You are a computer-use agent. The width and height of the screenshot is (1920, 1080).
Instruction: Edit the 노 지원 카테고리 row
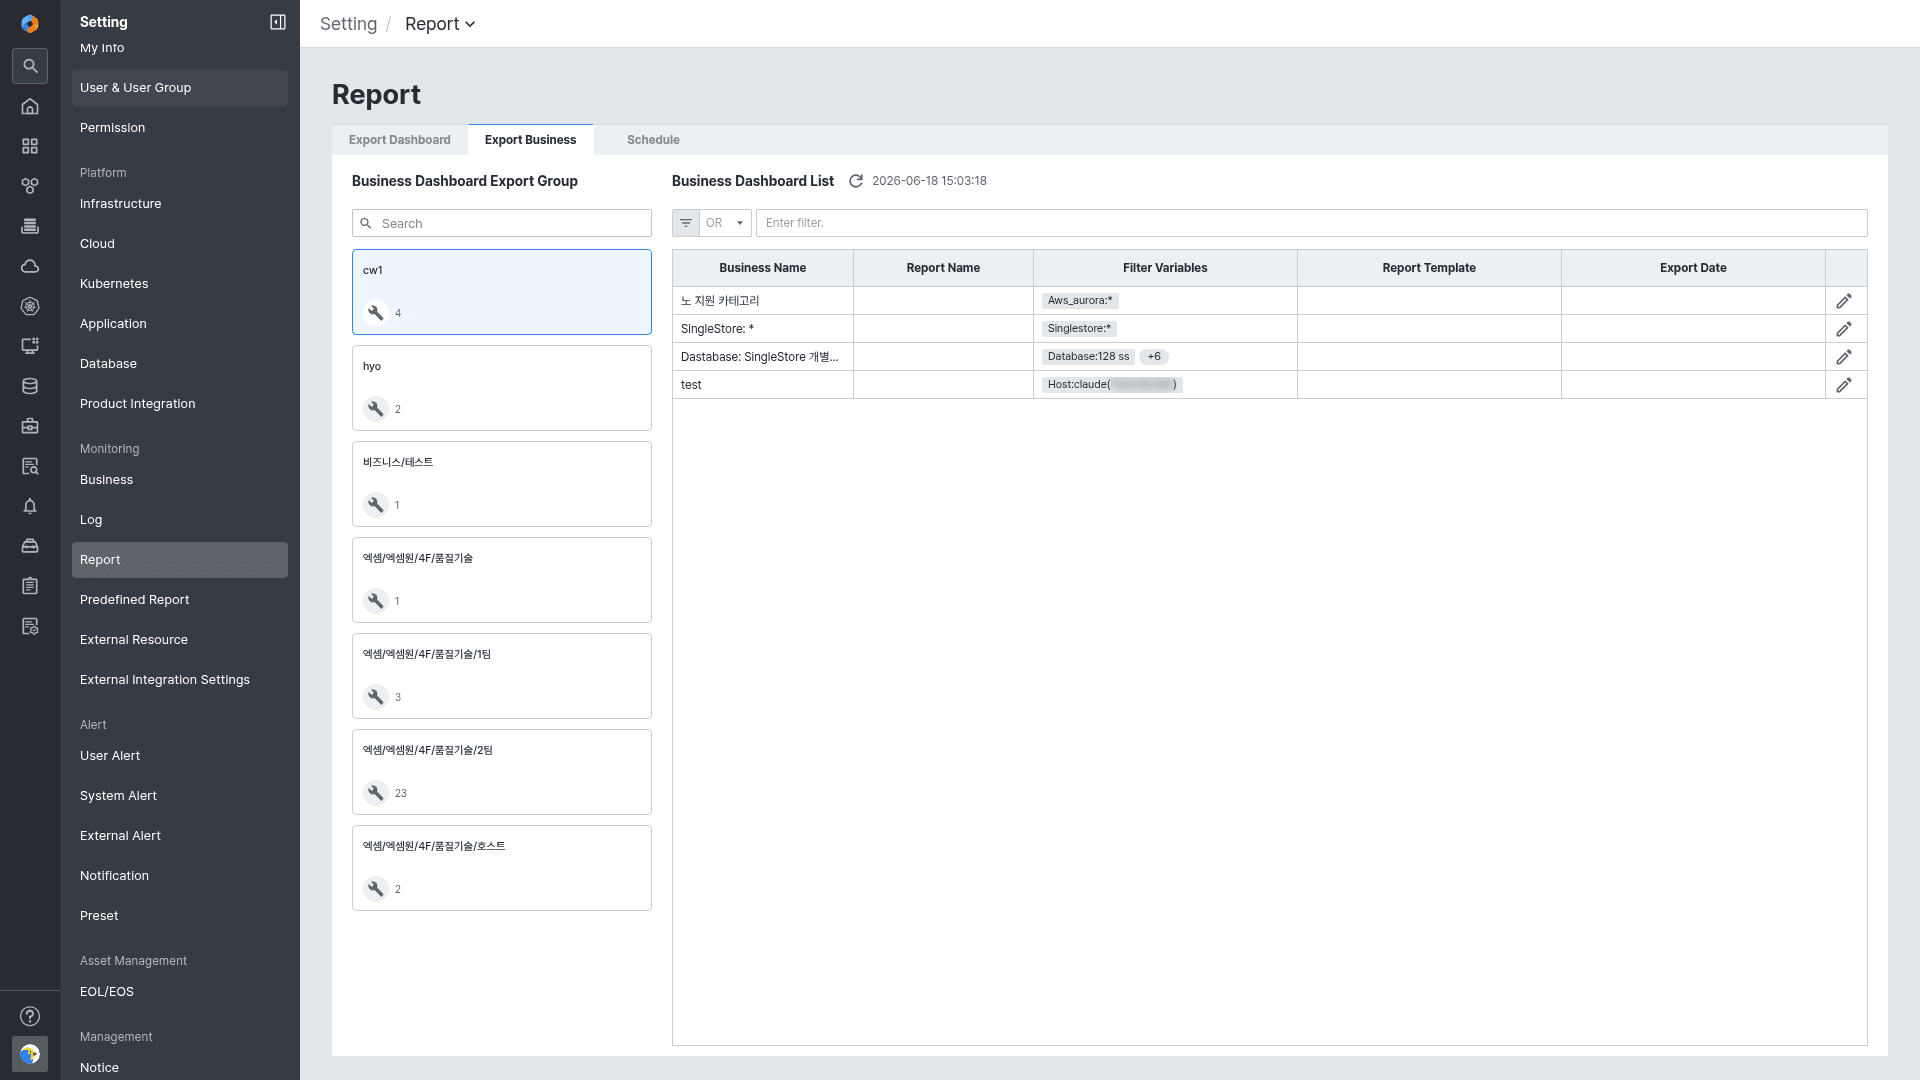pyautogui.click(x=1844, y=301)
